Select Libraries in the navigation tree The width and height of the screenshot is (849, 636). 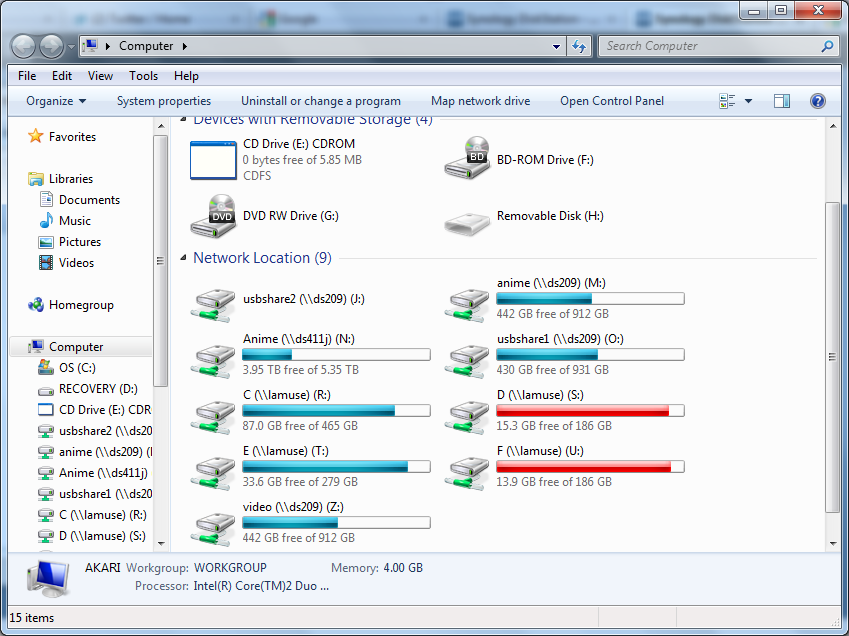click(x=71, y=179)
